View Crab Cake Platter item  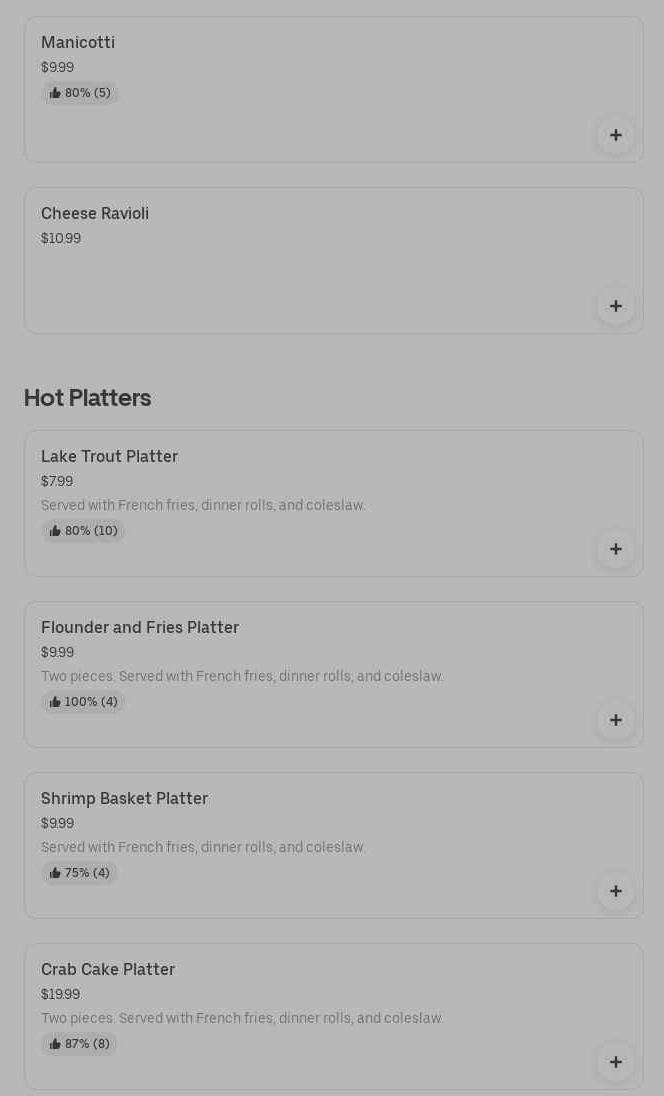(x=108, y=970)
